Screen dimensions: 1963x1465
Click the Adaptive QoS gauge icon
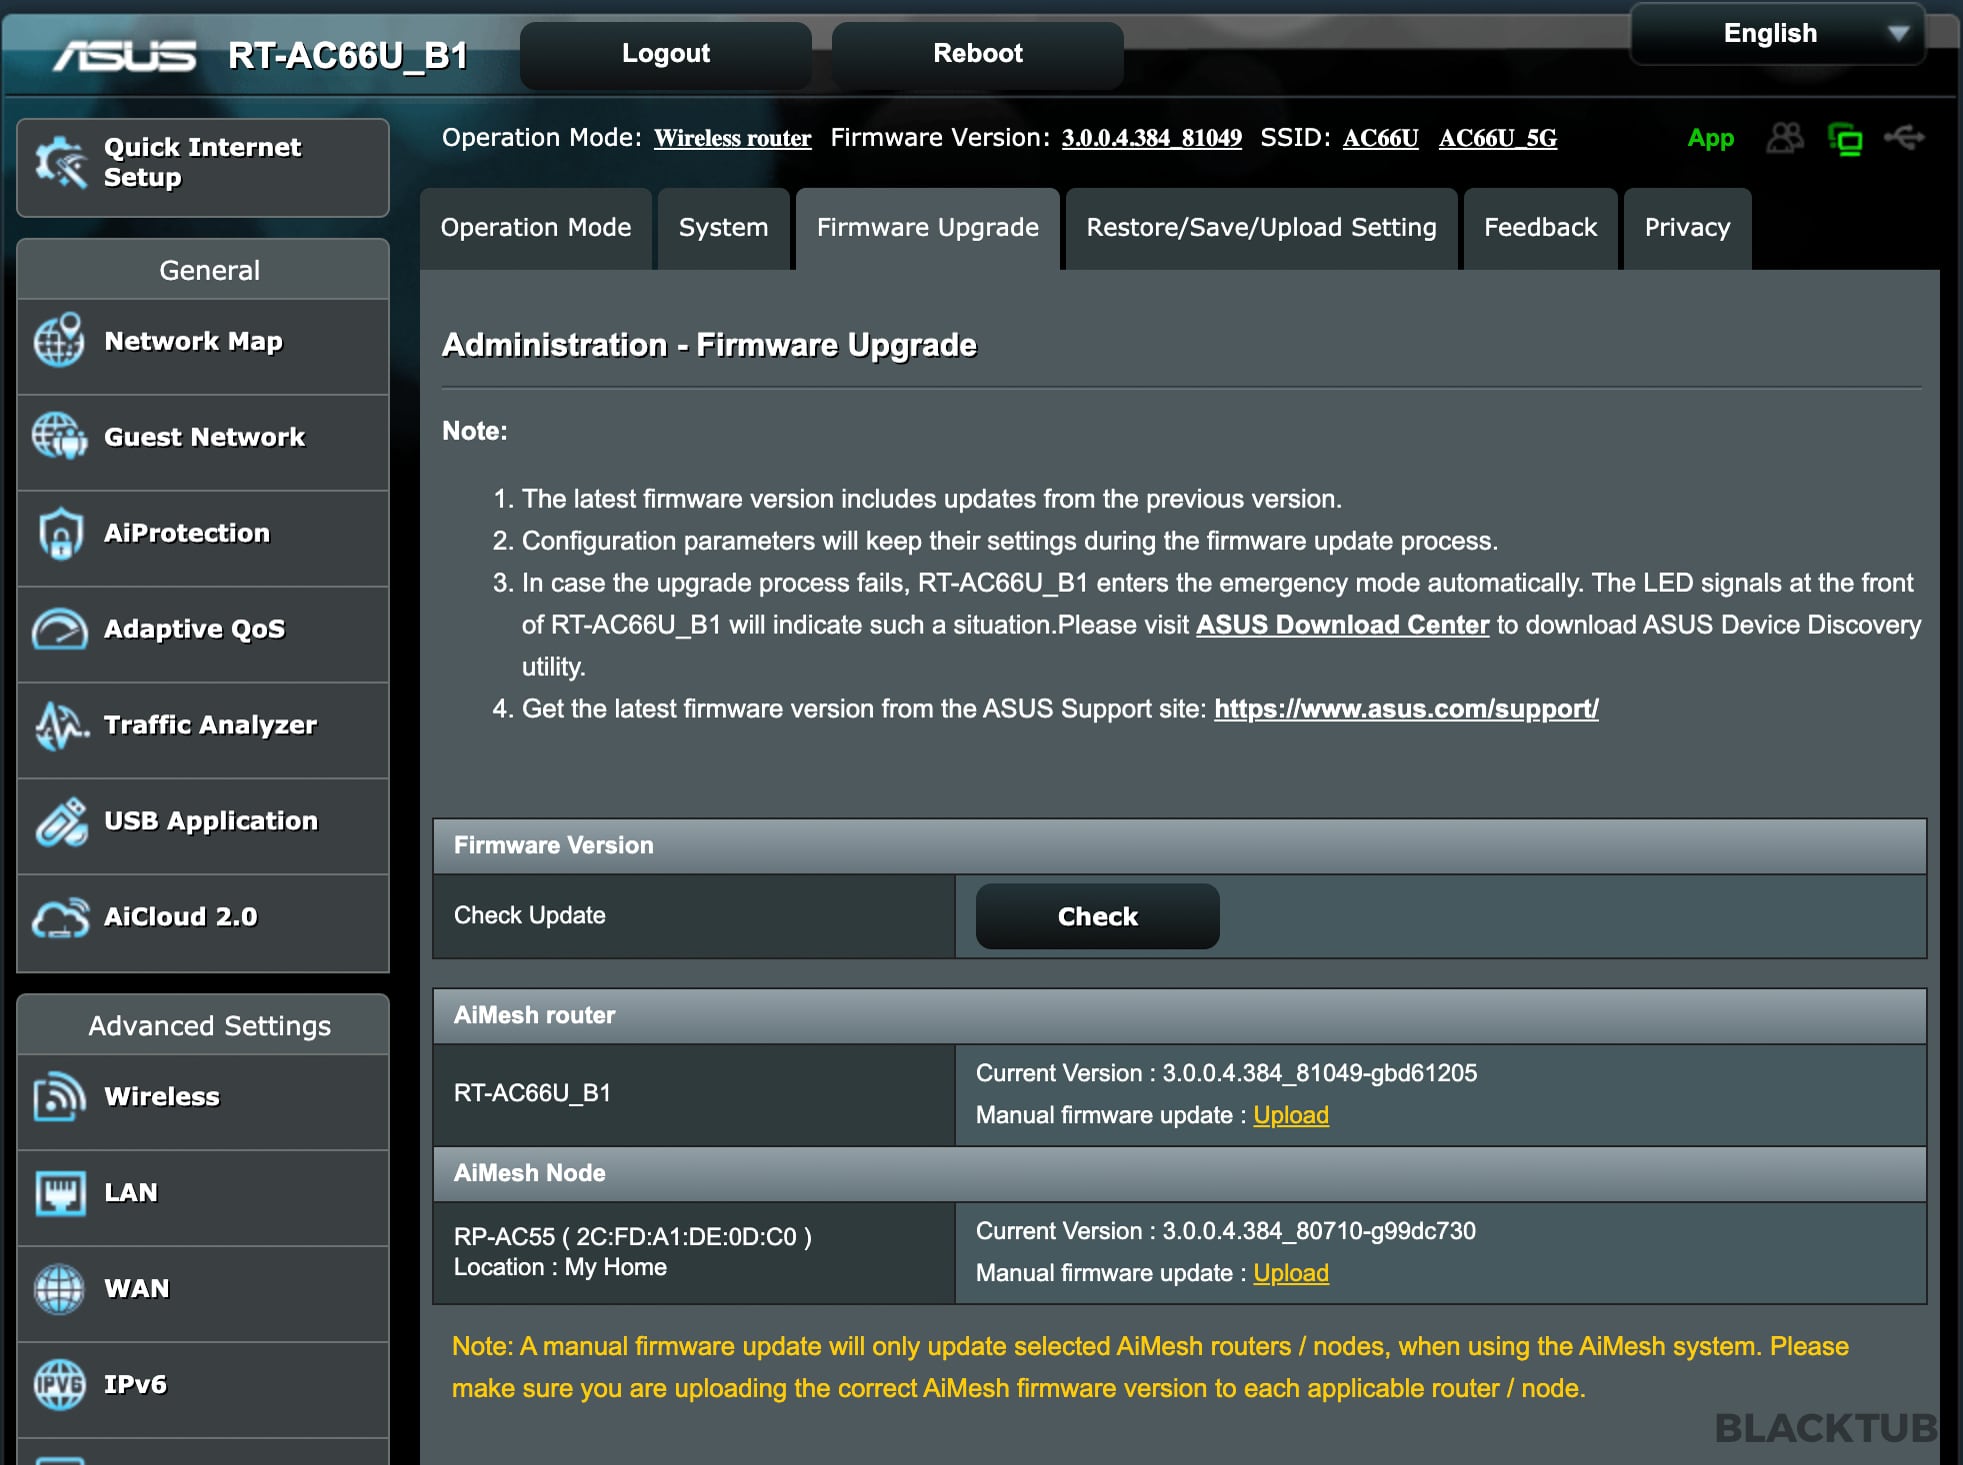tap(60, 629)
